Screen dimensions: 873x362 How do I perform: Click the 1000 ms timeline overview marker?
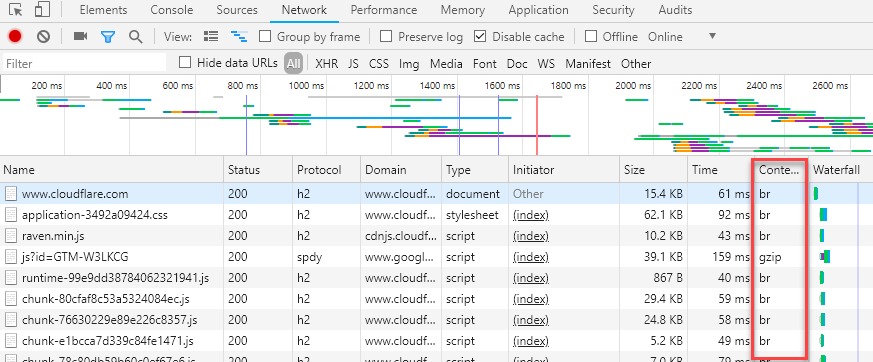[x=306, y=86]
